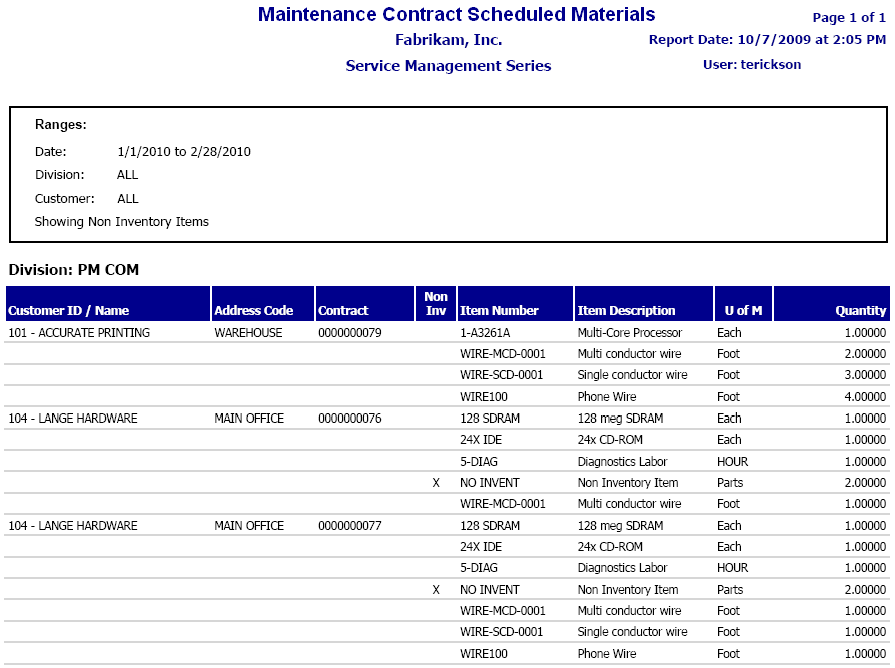Image resolution: width=895 pixels, height=668 pixels.
Task: Select contract number 0000000077
Action: (349, 526)
